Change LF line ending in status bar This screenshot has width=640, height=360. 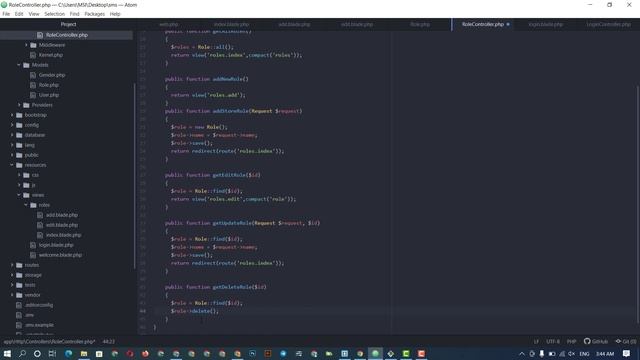click(536, 342)
